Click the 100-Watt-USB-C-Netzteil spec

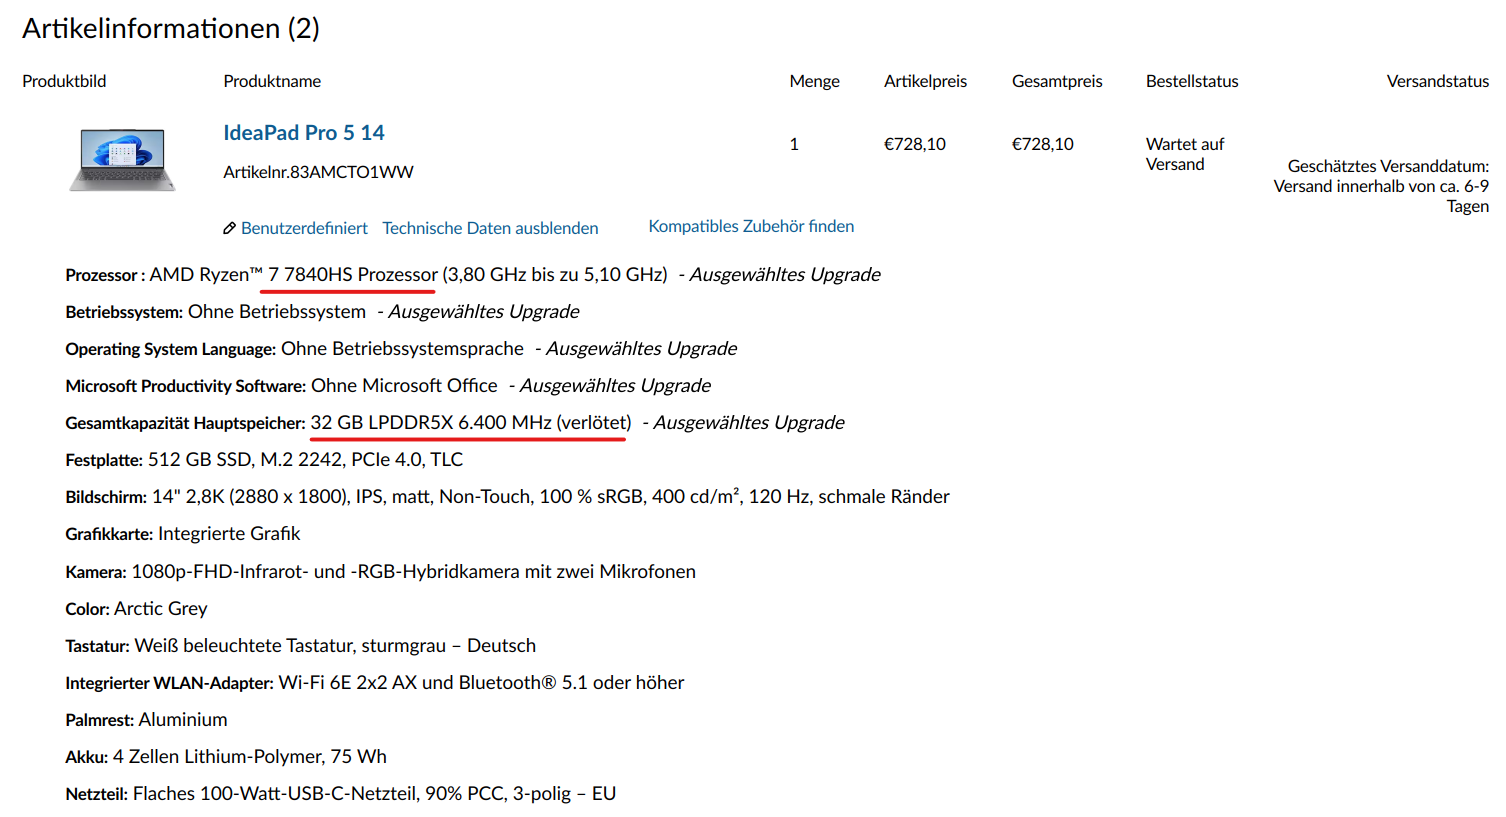(x=340, y=793)
